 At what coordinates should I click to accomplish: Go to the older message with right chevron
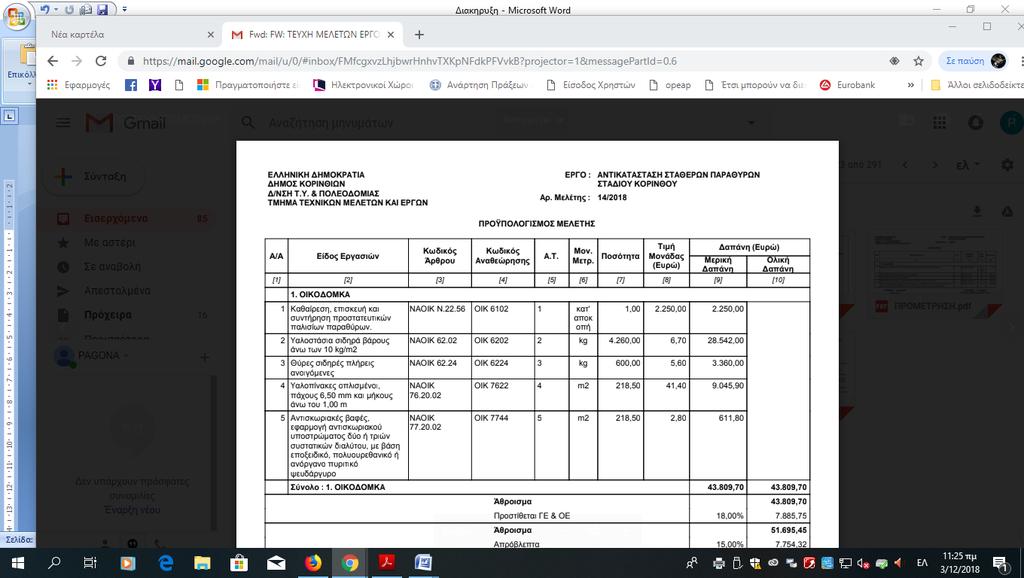tap(935, 165)
